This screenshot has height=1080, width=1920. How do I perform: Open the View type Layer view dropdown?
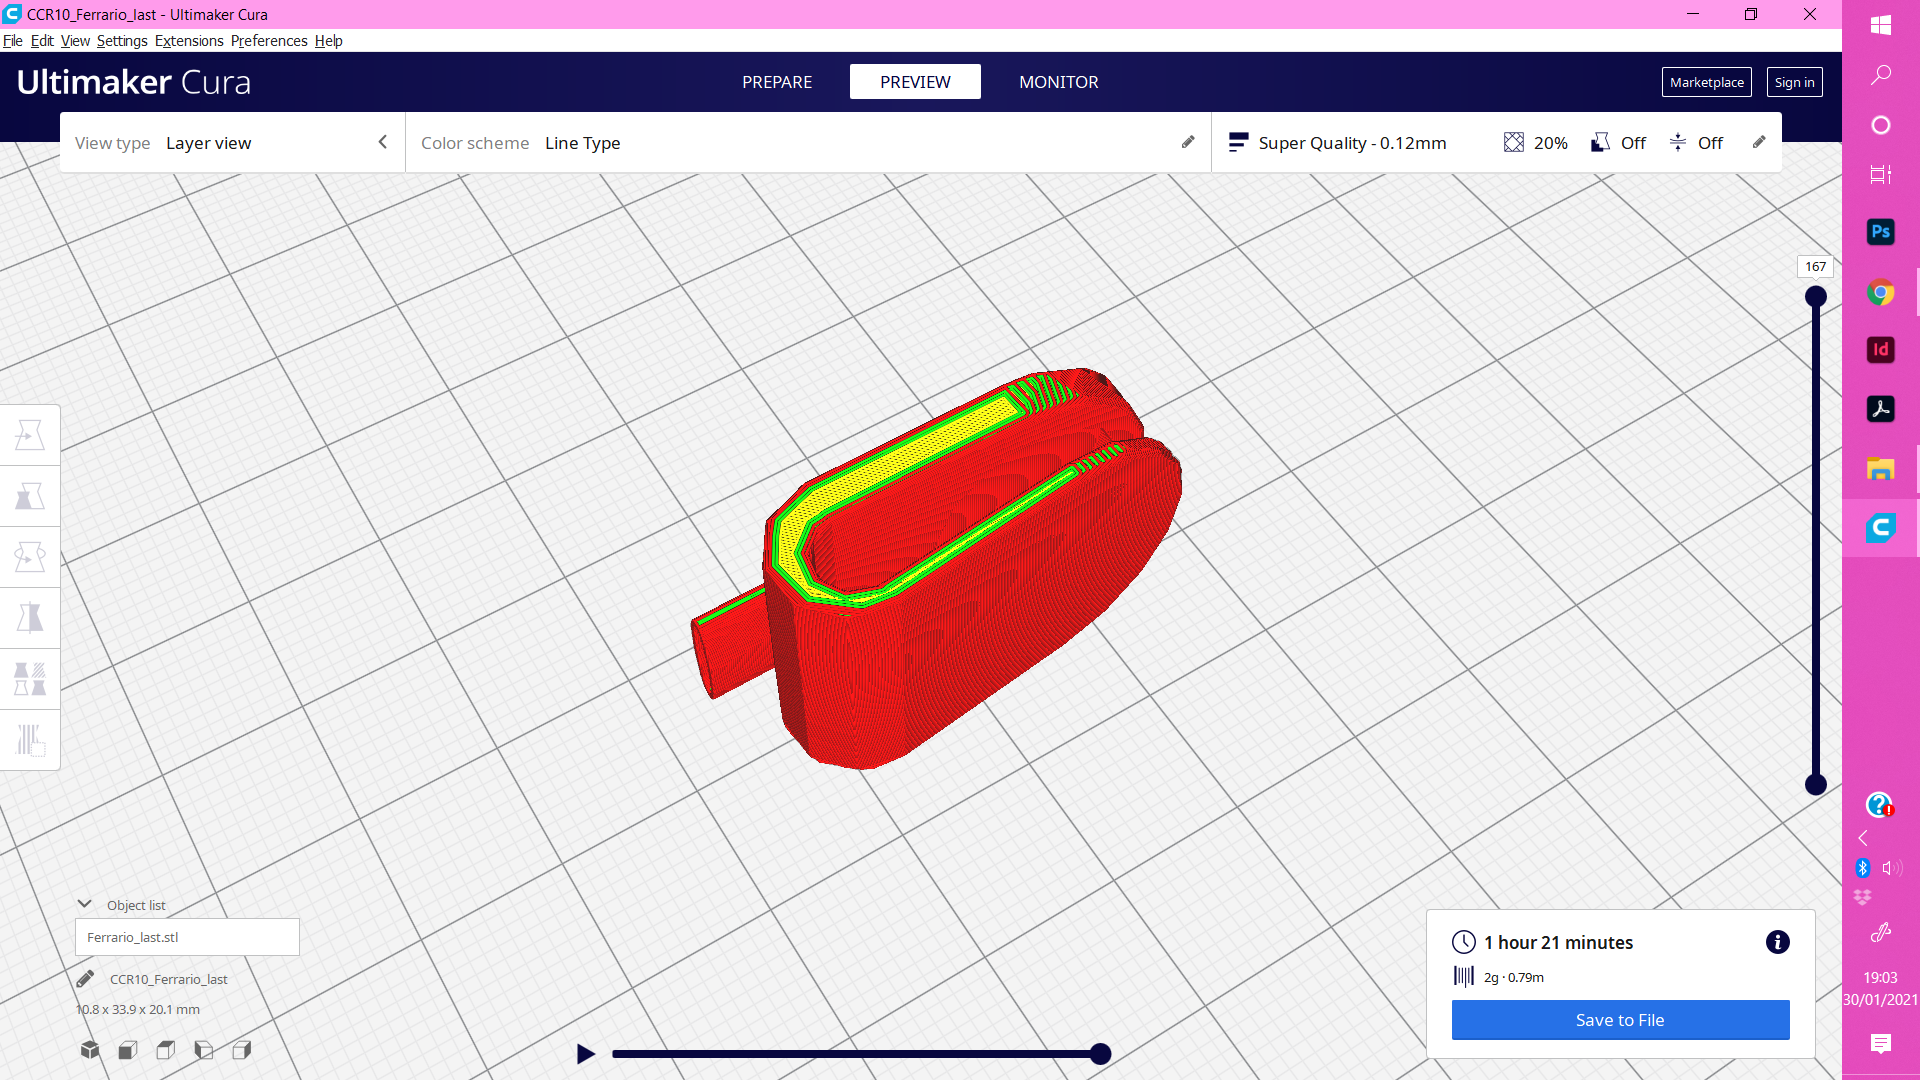point(233,143)
